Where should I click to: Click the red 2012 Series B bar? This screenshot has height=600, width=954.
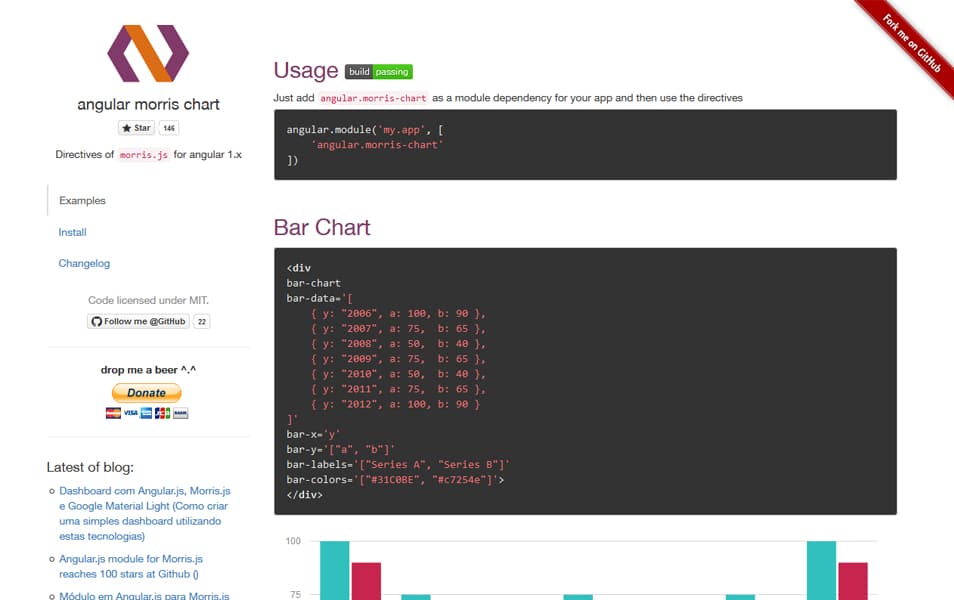pyautogui.click(x=853, y=581)
